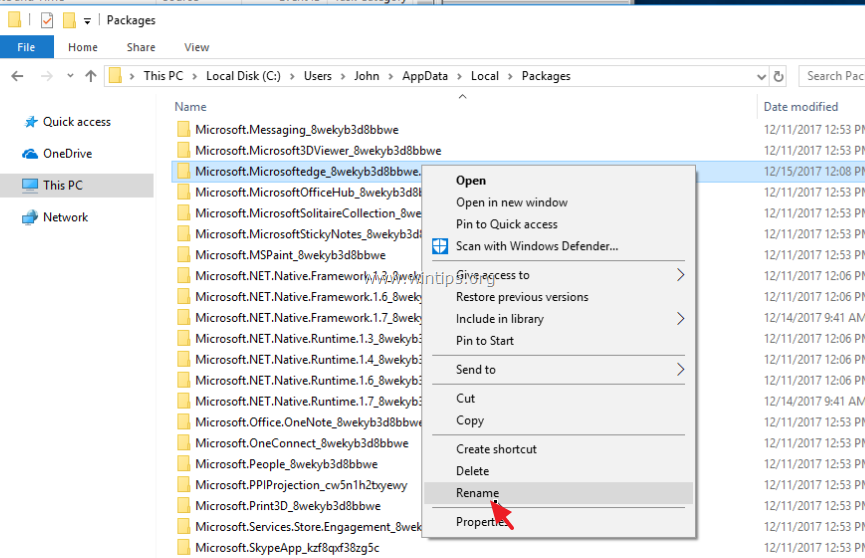The width and height of the screenshot is (865, 558).
Task: Expand the chevron after Local in the address bar
Action: [x=510, y=76]
